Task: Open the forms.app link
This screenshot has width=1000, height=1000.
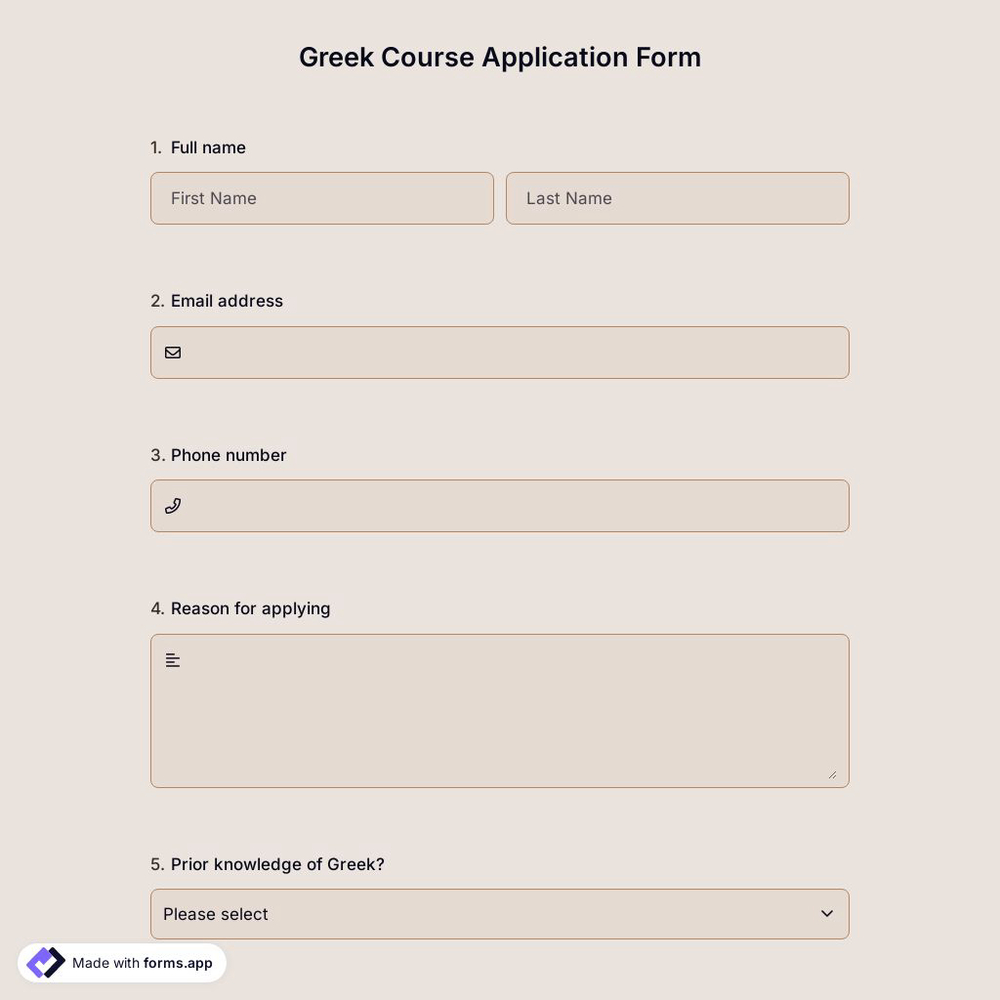Action: (x=176, y=963)
